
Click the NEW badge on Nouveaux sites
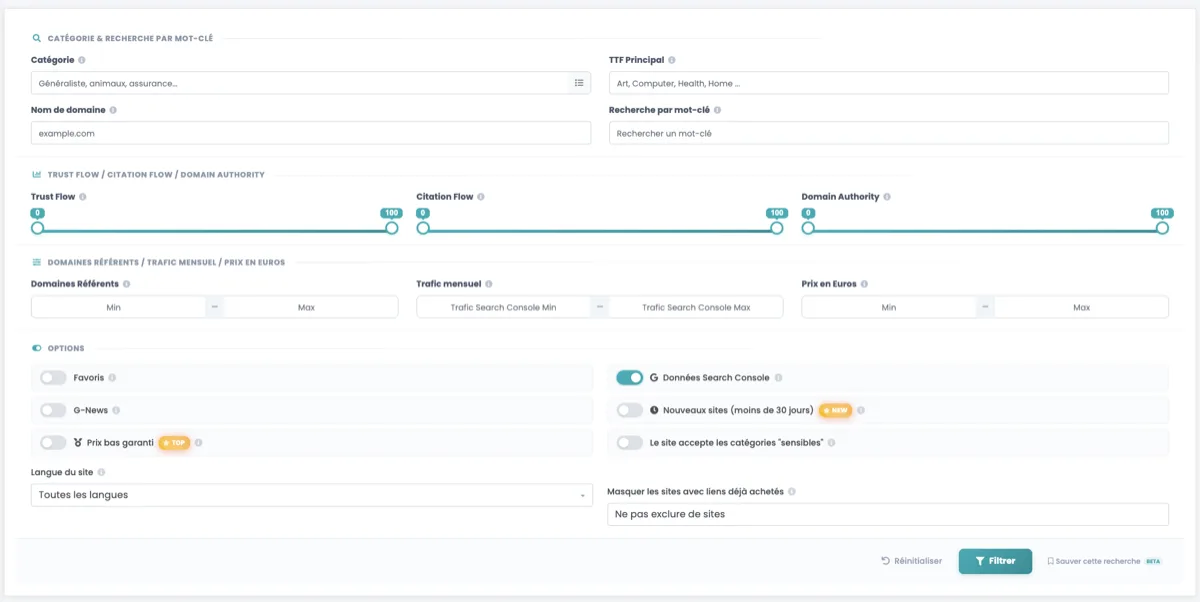[x=835, y=409]
